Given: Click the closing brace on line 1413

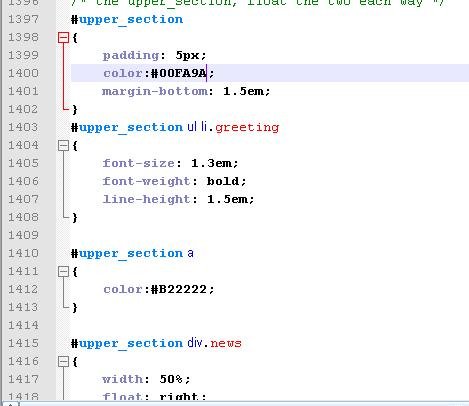Looking at the screenshot, I should [x=75, y=307].
